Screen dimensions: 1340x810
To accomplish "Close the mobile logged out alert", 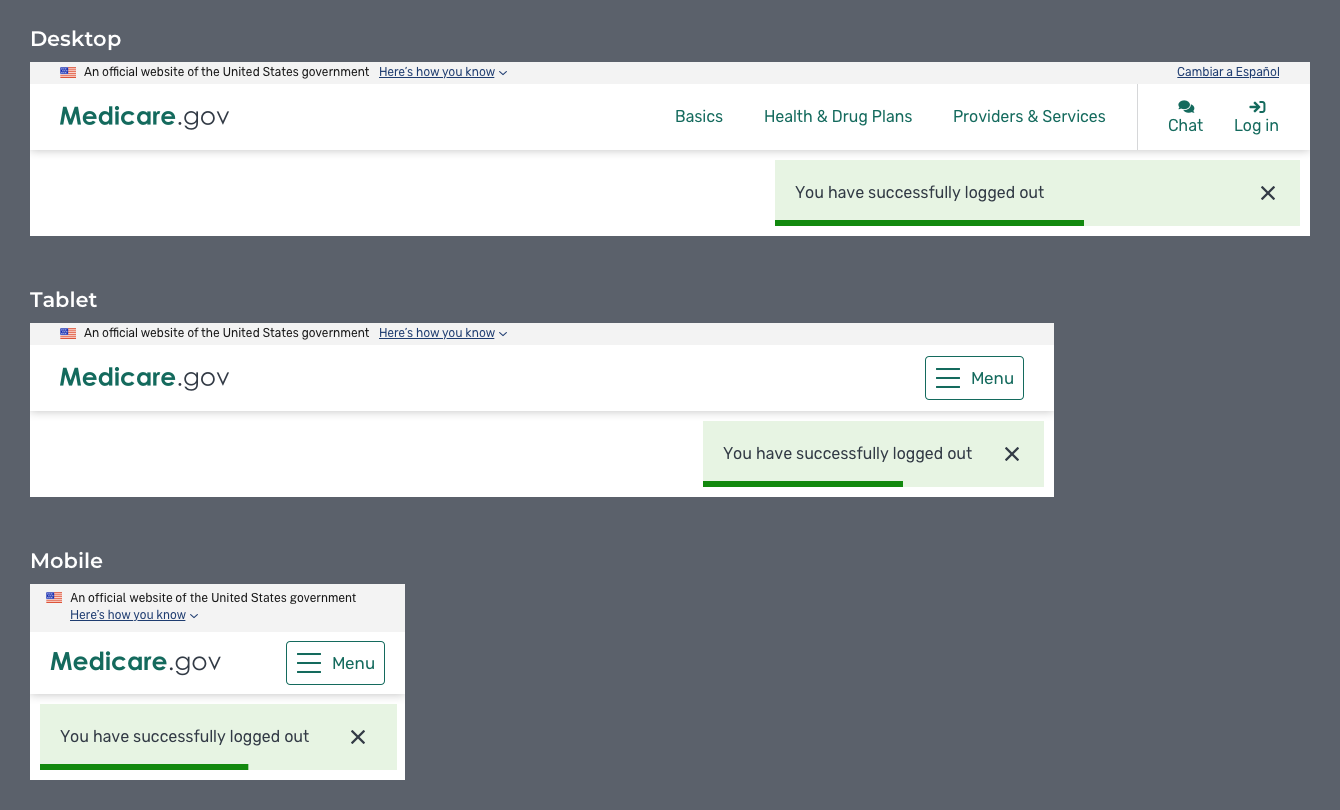I will point(358,737).
